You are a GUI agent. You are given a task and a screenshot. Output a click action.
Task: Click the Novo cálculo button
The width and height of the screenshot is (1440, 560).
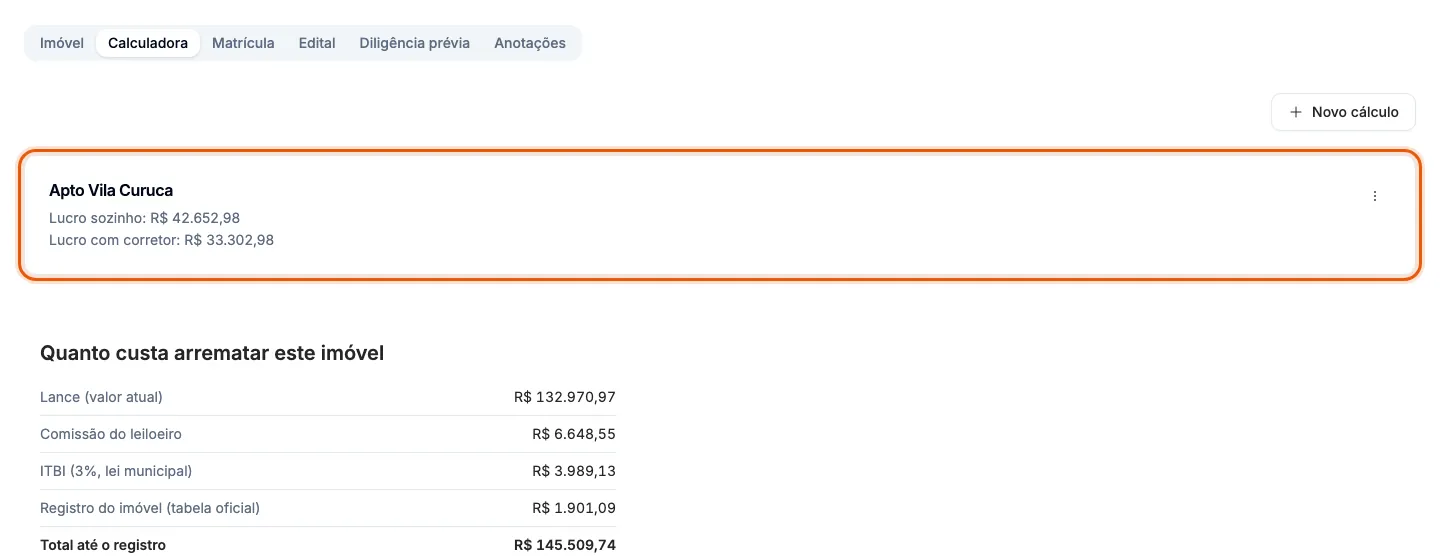click(x=1343, y=112)
